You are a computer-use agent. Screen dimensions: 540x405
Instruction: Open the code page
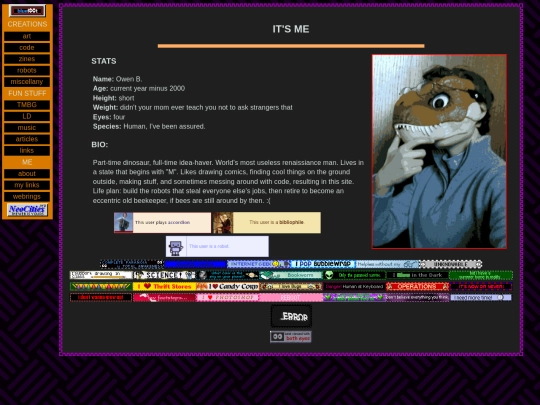click(27, 48)
